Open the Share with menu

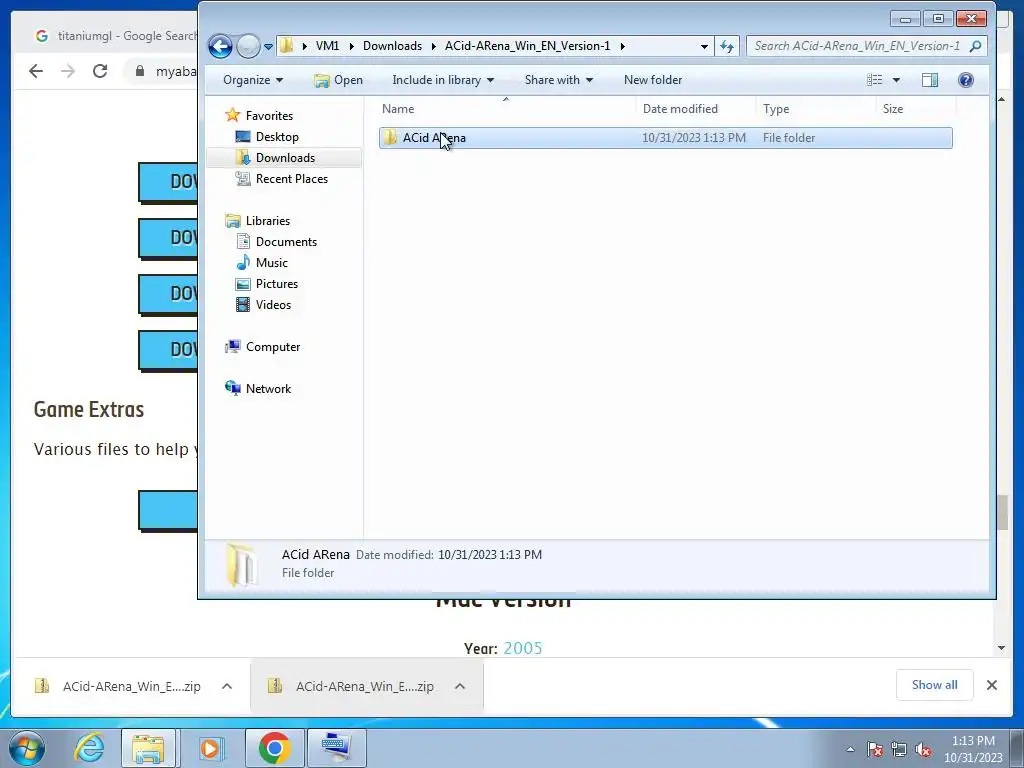pyautogui.click(x=558, y=80)
